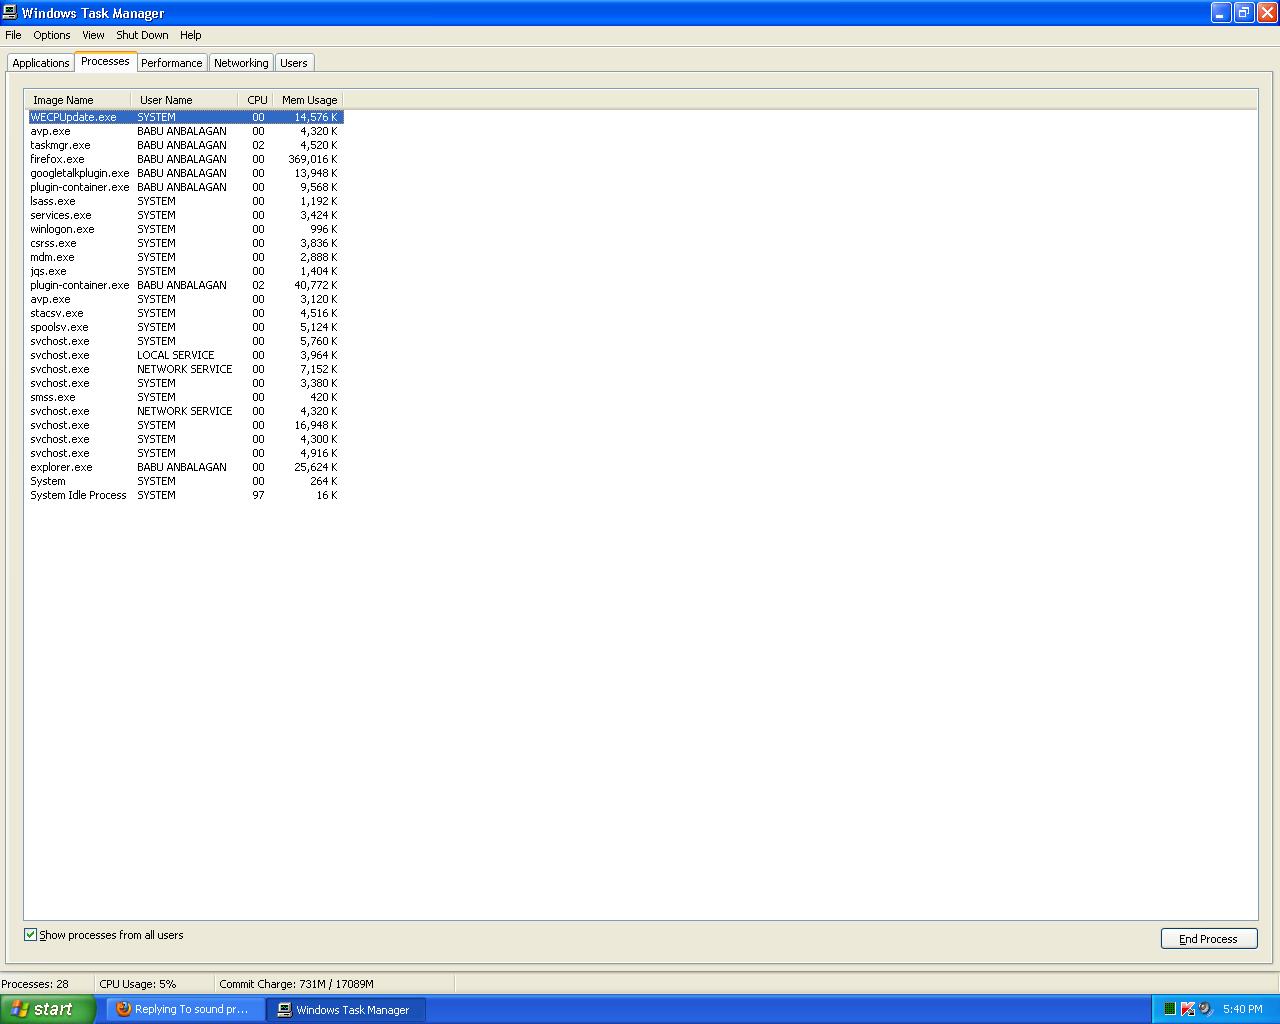This screenshot has width=1280, height=1024.
Task: Click the sound speaker tray icon
Action: point(1206,1009)
